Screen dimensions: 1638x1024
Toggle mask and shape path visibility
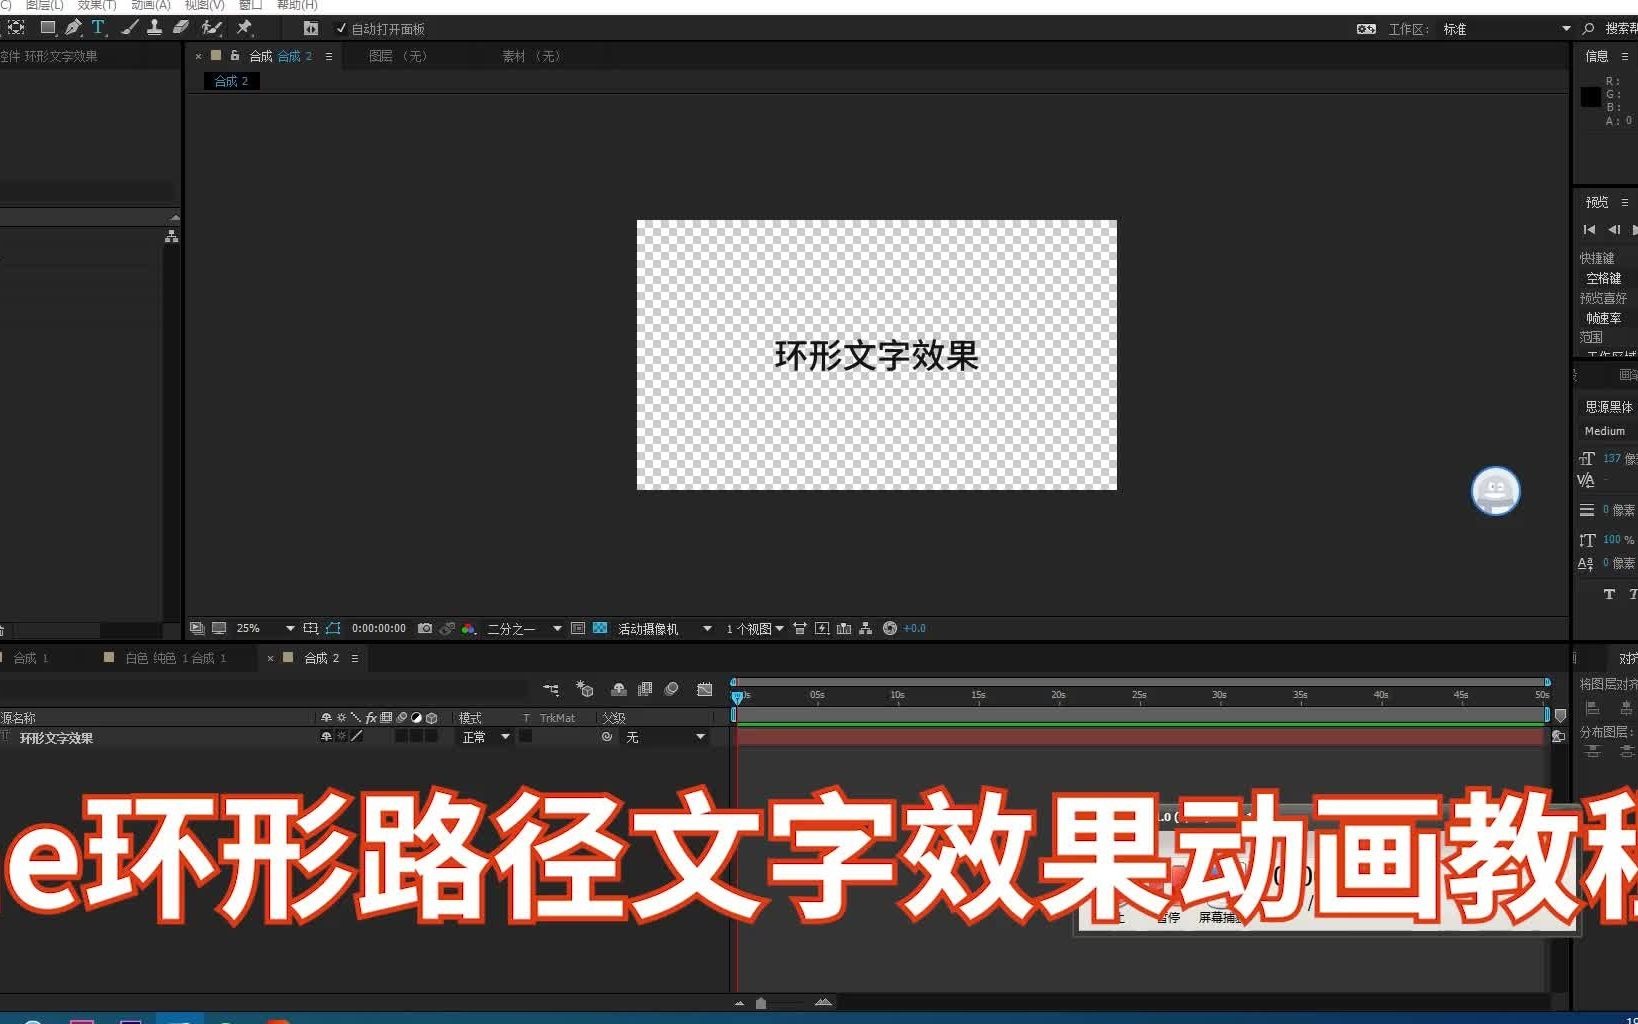(x=333, y=628)
